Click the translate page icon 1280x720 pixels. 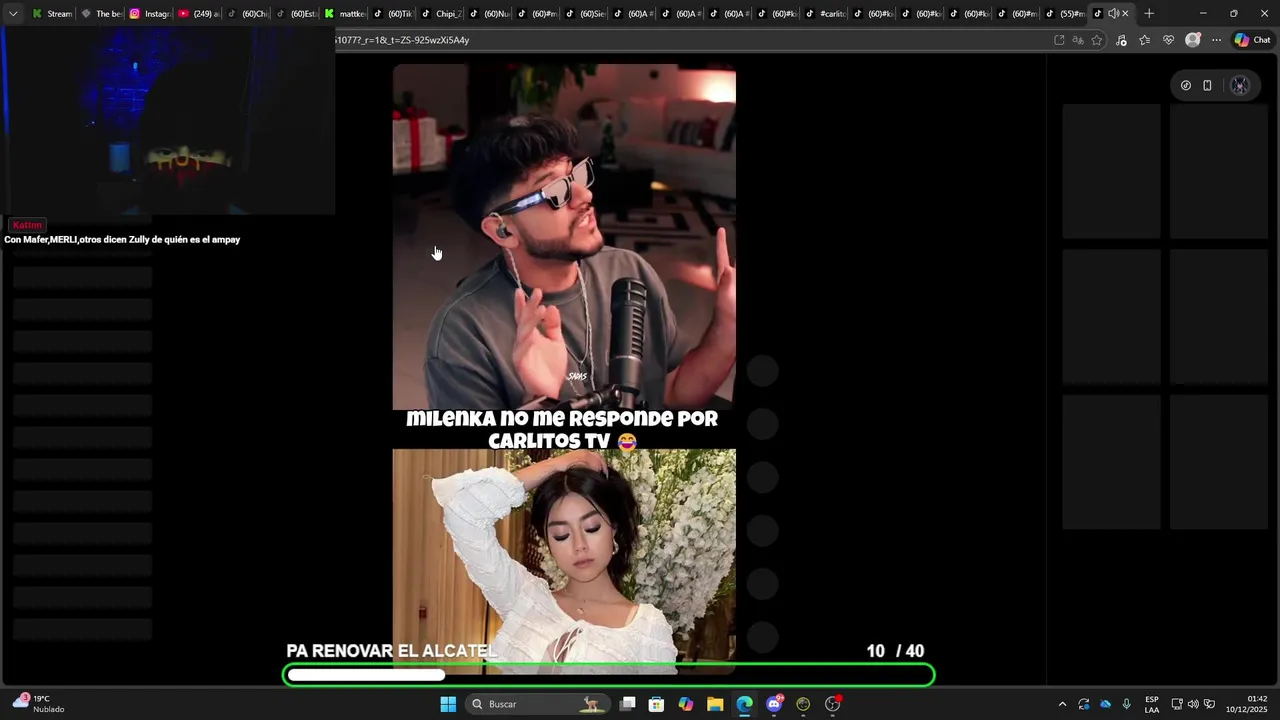point(1078,40)
